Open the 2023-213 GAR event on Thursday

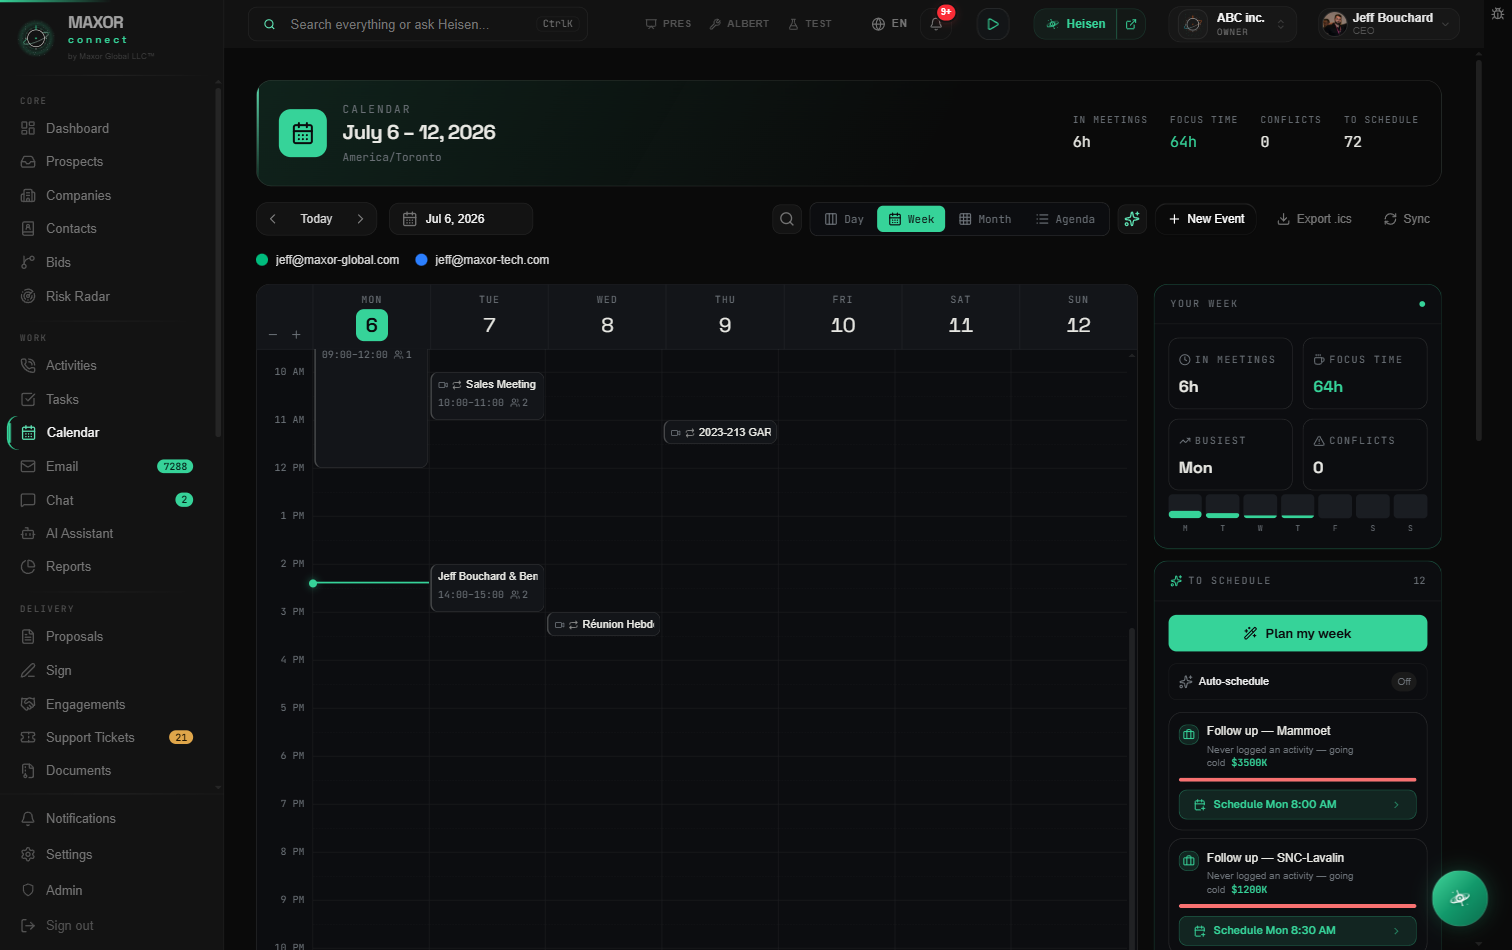click(720, 432)
